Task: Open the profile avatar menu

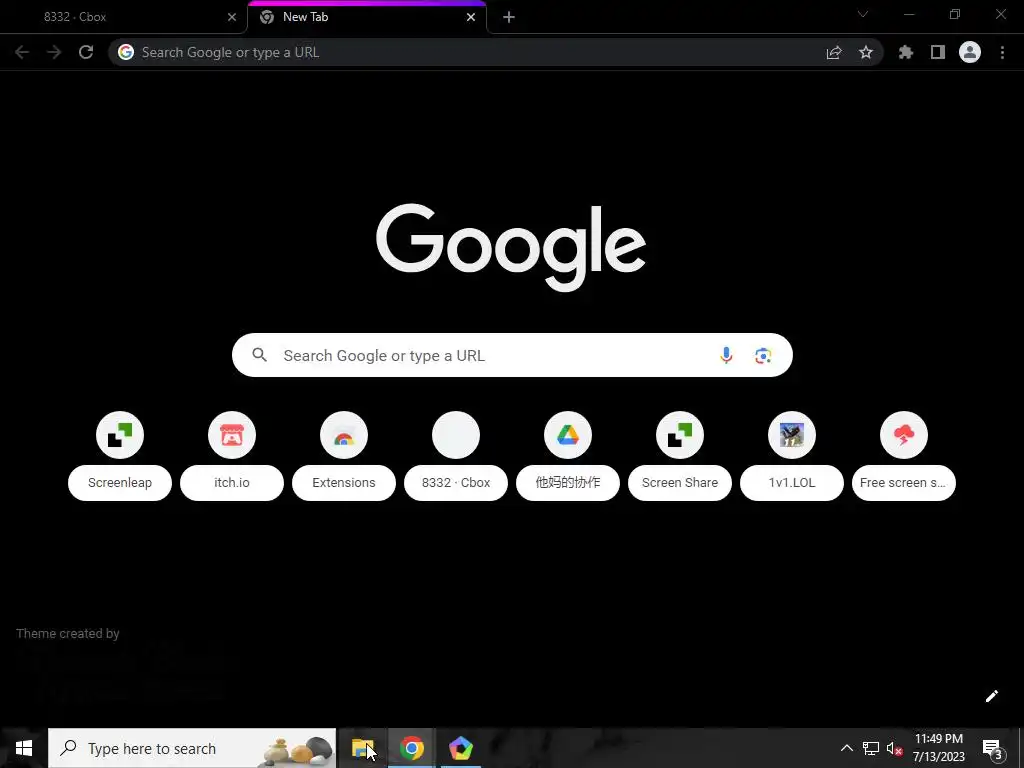Action: pos(970,52)
